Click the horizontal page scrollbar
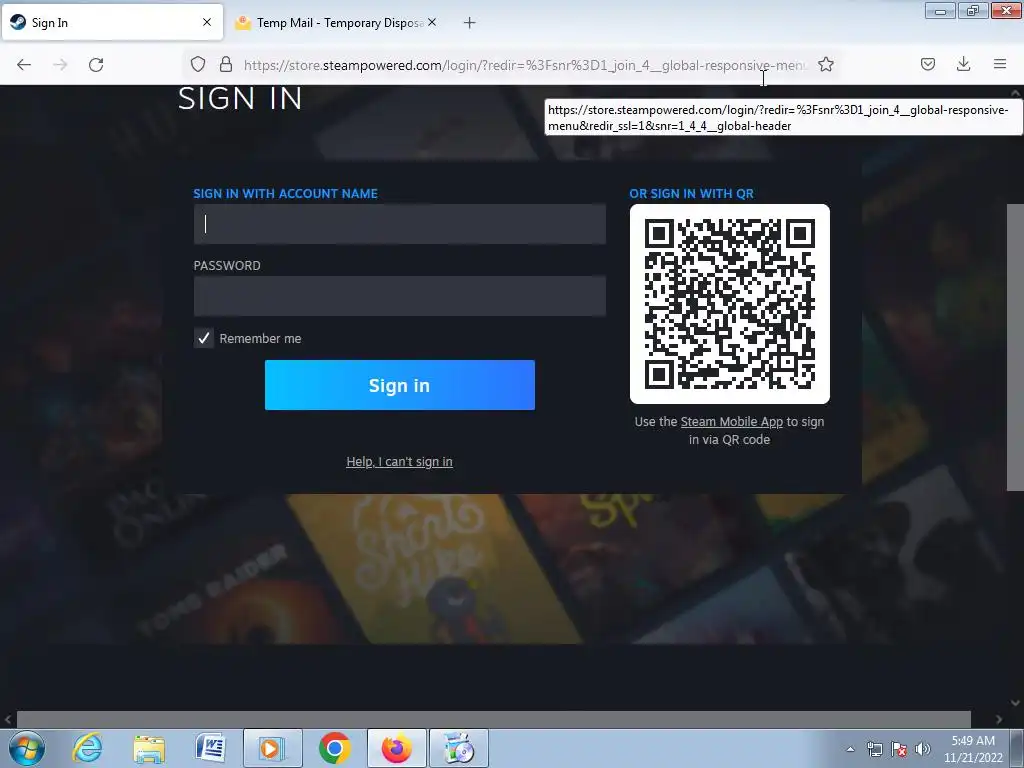 [494, 719]
